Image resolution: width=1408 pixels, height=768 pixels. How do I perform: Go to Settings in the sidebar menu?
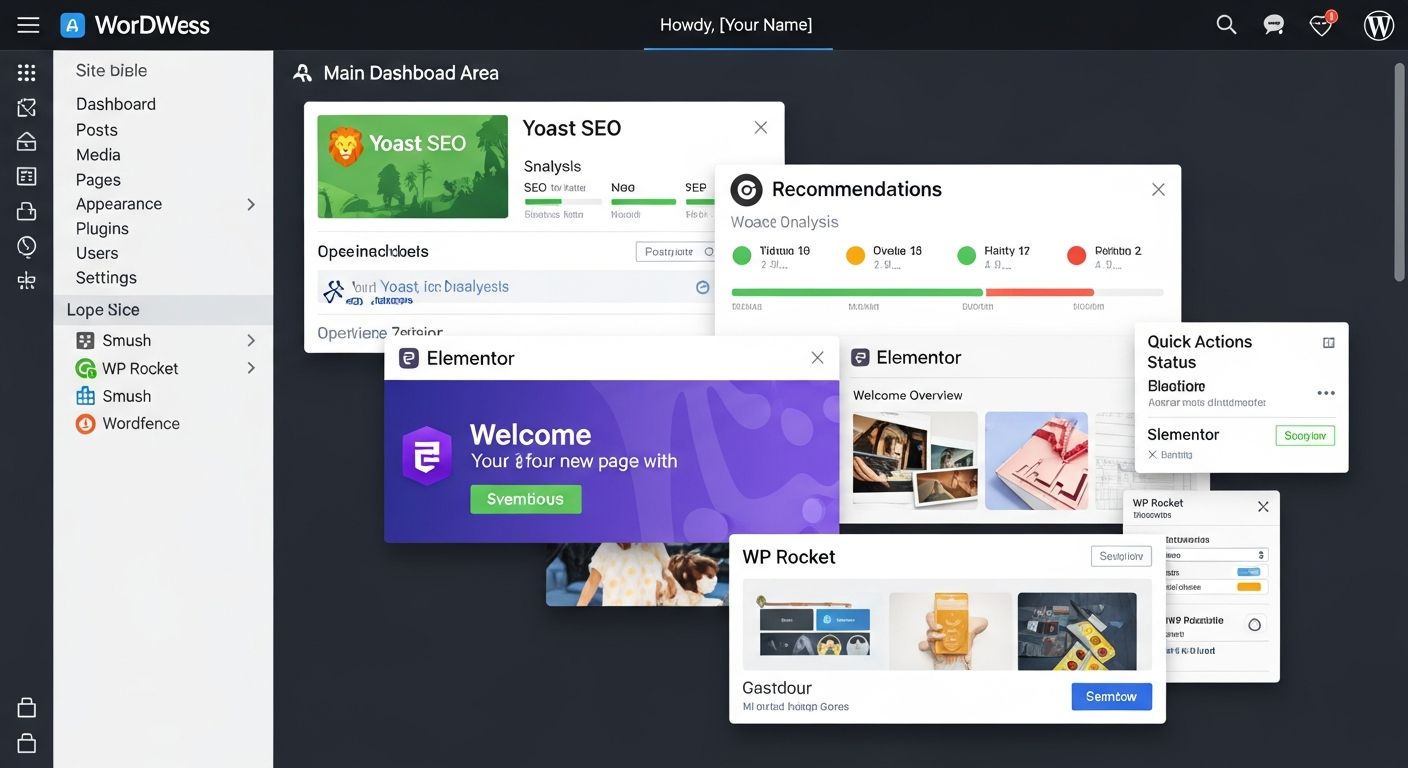(106, 278)
